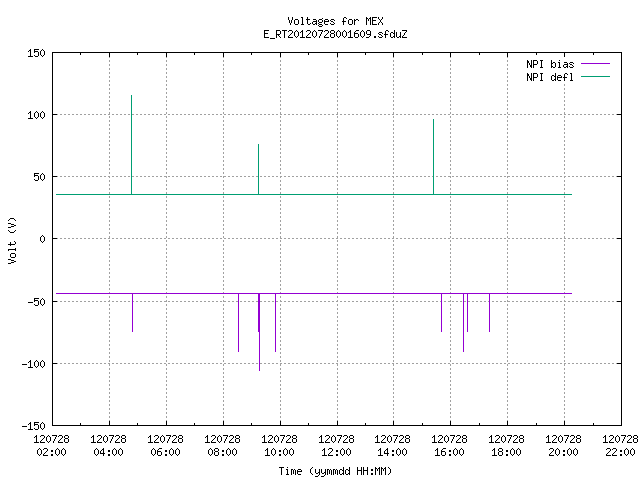This screenshot has width=640, height=480.
Task: Click the x-axis tick label '120728 14:00'
Action: click(x=393, y=446)
